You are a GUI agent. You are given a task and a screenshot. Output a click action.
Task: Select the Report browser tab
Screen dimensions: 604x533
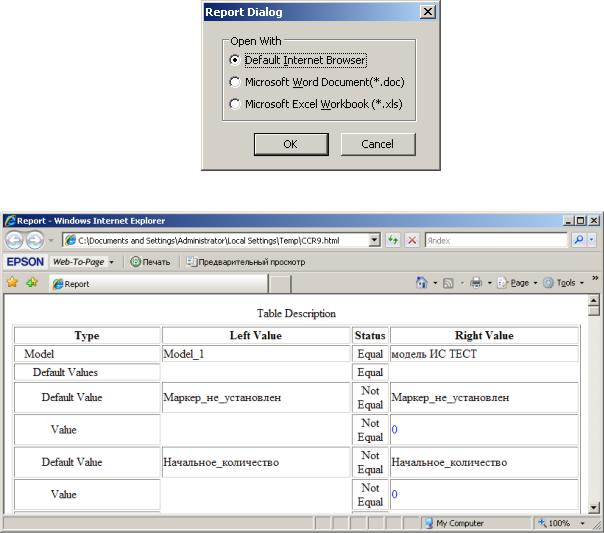click(158, 284)
